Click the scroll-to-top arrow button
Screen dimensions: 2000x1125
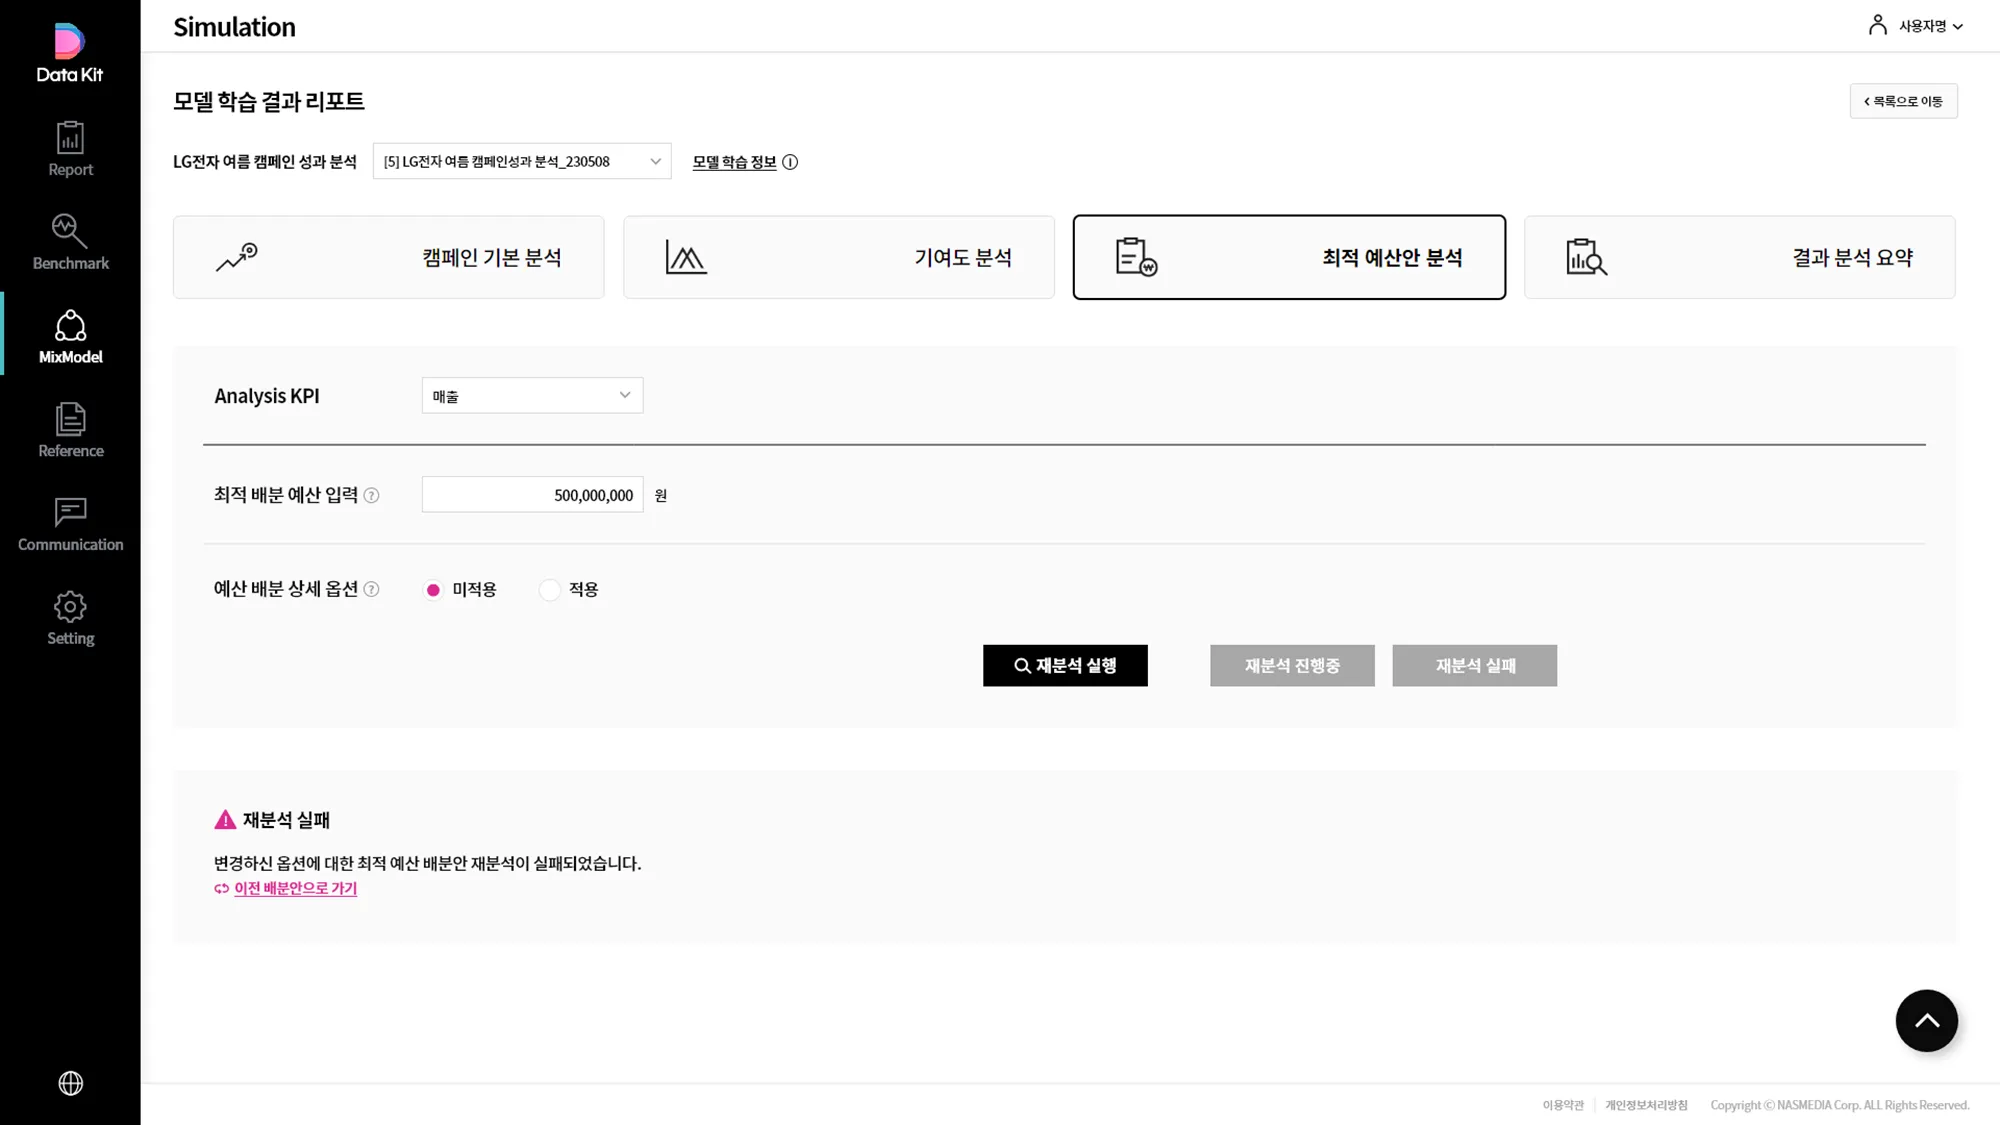pyautogui.click(x=1926, y=1021)
